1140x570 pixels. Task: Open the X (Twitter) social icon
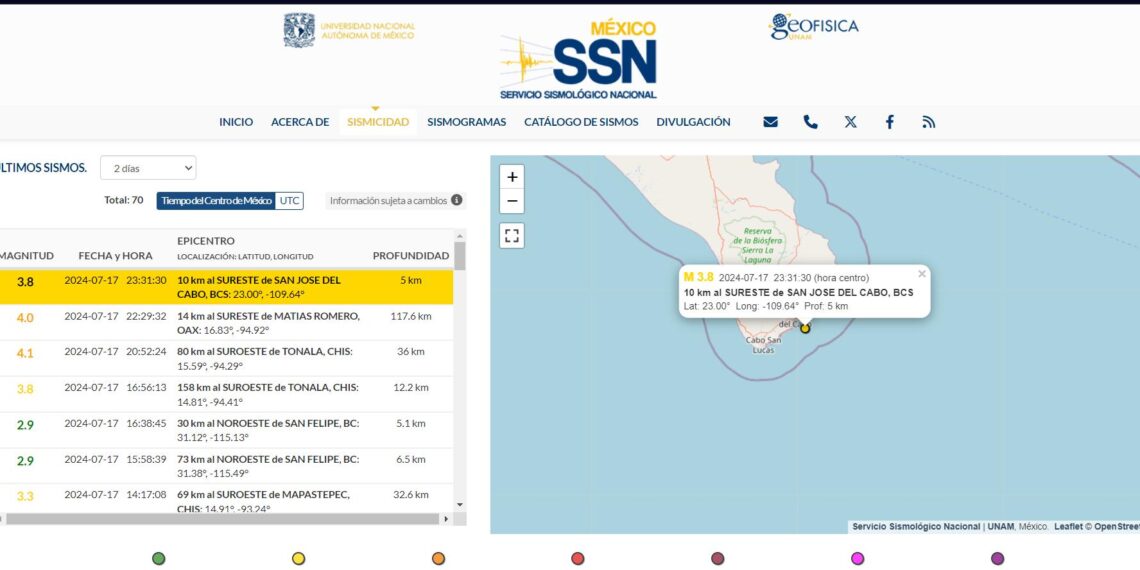pos(850,122)
